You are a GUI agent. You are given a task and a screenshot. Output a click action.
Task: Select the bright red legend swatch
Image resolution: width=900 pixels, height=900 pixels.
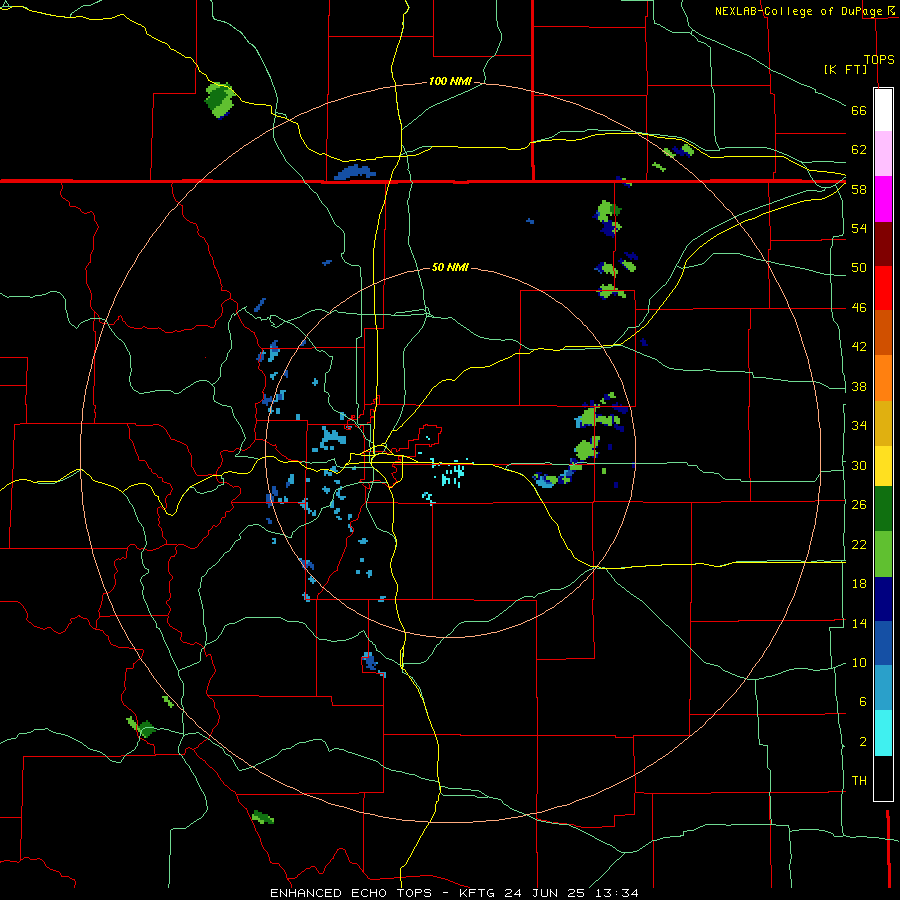(x=883, y=288)
